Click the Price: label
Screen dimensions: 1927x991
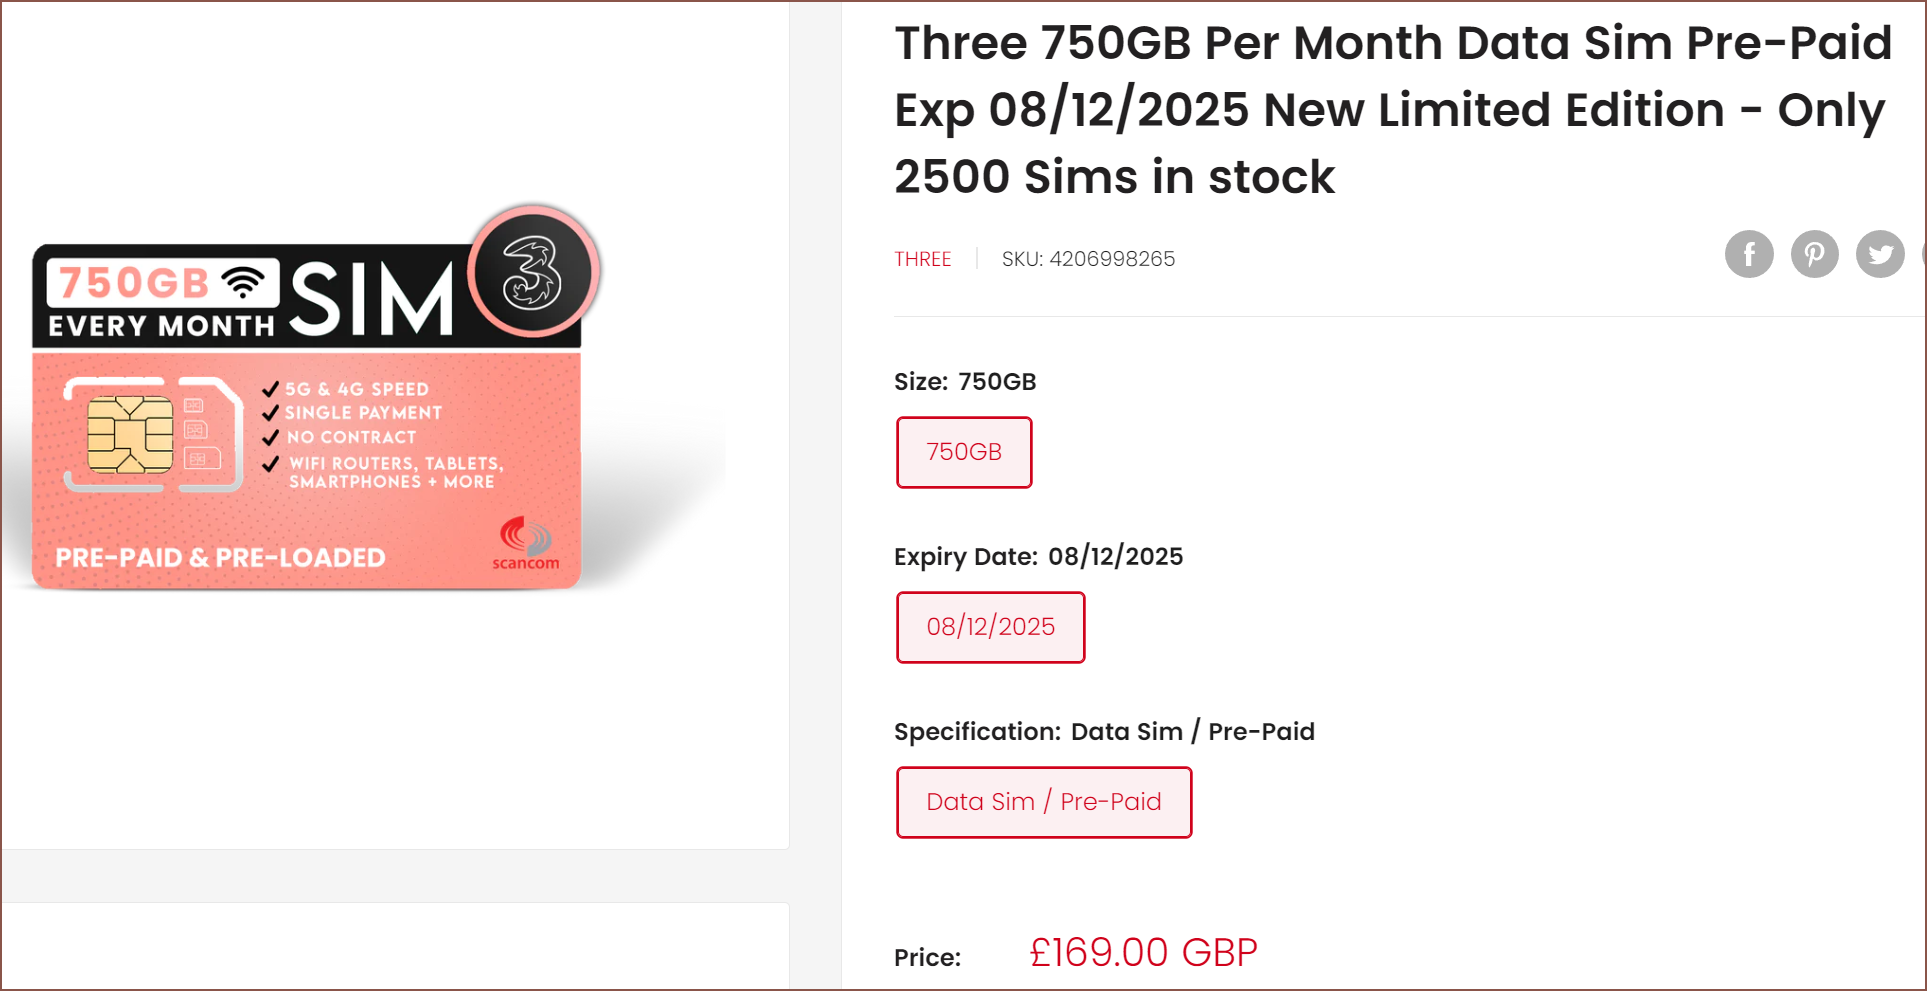tap(927, 957)
